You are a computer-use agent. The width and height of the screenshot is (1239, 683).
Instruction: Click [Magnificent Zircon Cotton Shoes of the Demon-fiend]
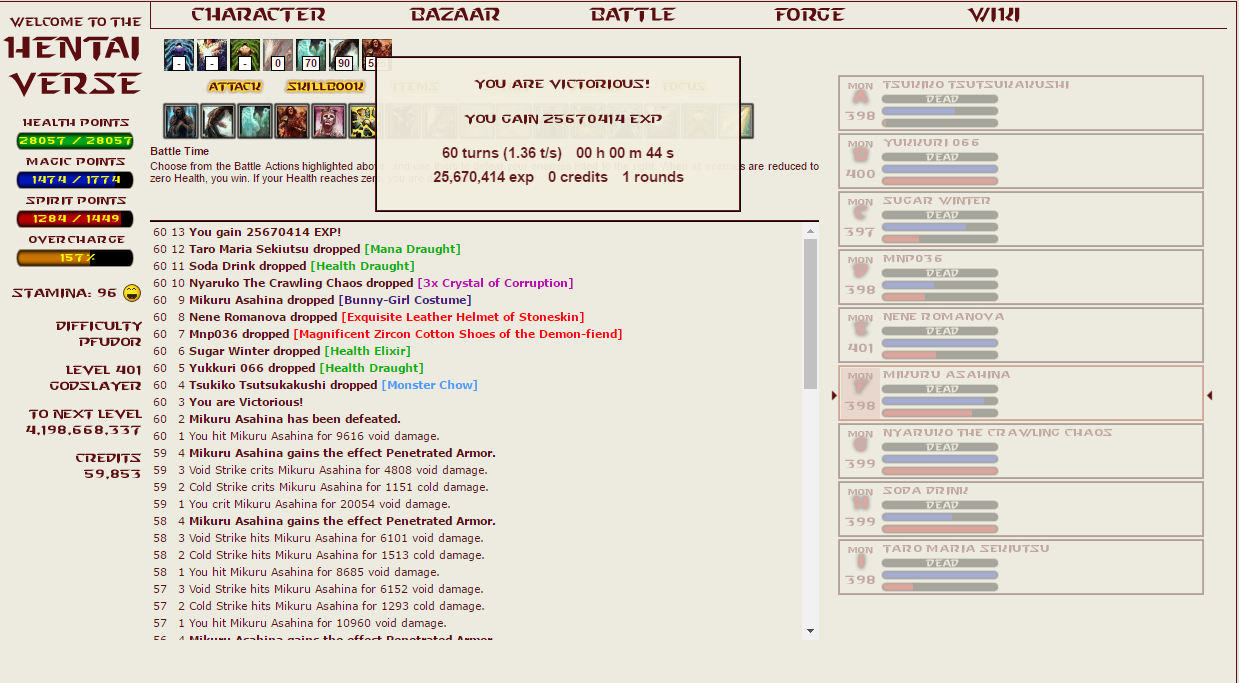pyautogui.click(x=458, y=334)
